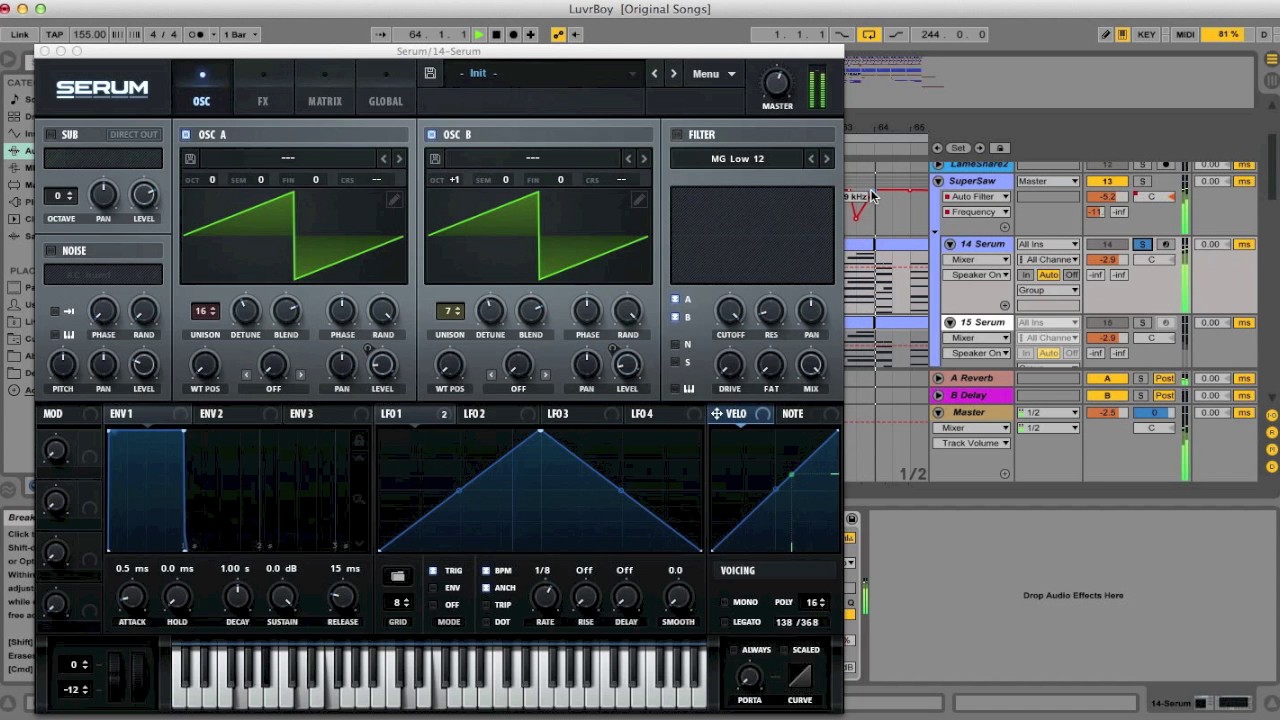
Task: Select the previous Serum preset arrow
Action: tap(654, 73)
